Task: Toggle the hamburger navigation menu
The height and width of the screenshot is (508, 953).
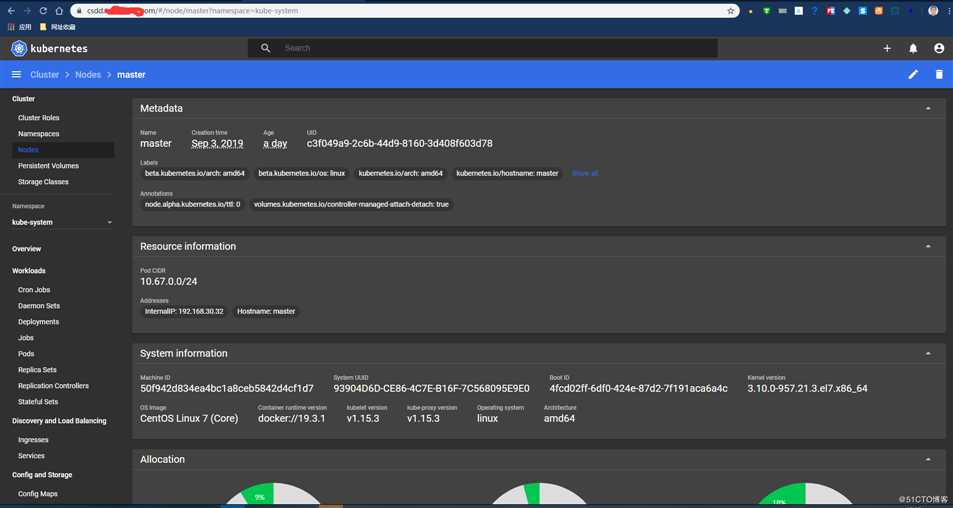Action: pyautogui.click(x=16, y=75)
